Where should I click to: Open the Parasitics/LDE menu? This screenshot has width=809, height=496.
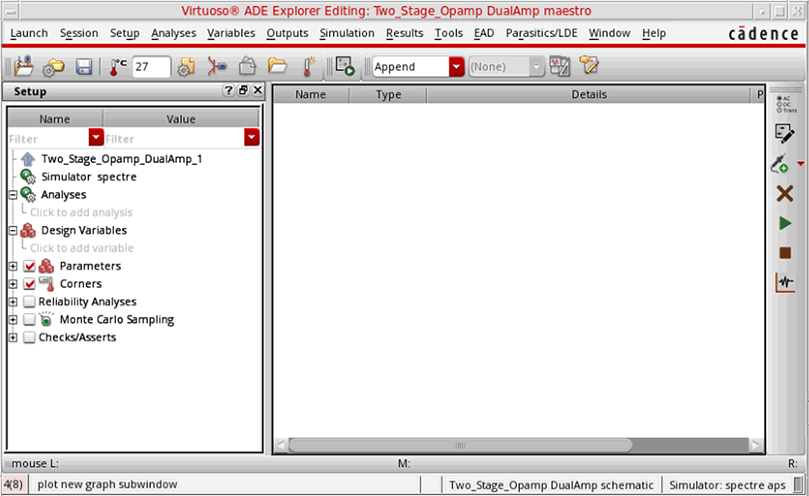541,33
